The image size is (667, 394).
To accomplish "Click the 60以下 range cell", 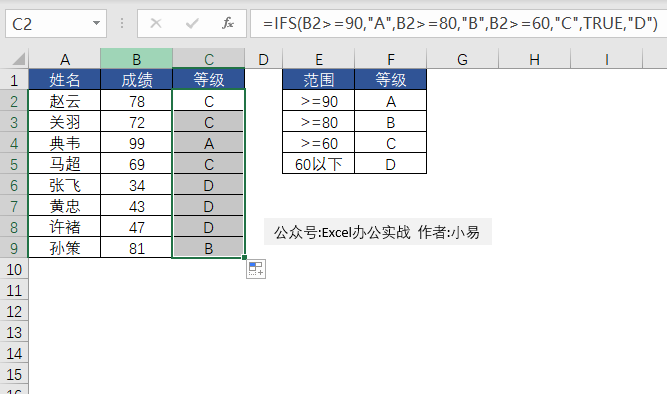I will (x=319, y=164).
